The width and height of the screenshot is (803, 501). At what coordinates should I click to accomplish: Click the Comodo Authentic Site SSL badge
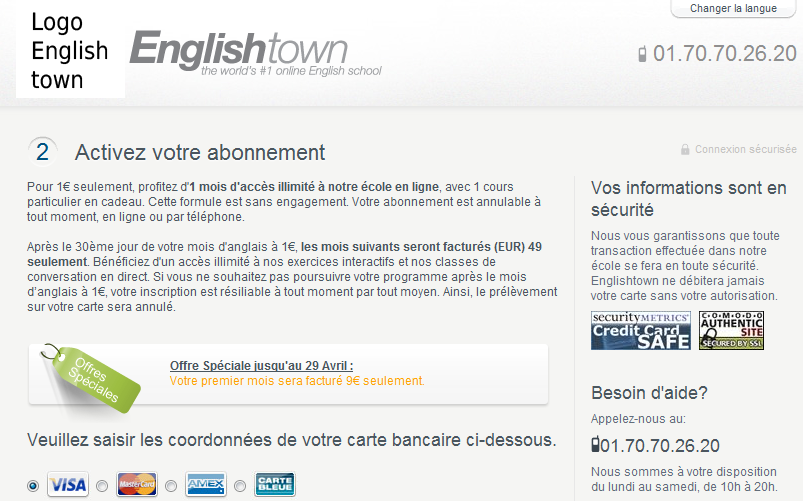point(731,330)
